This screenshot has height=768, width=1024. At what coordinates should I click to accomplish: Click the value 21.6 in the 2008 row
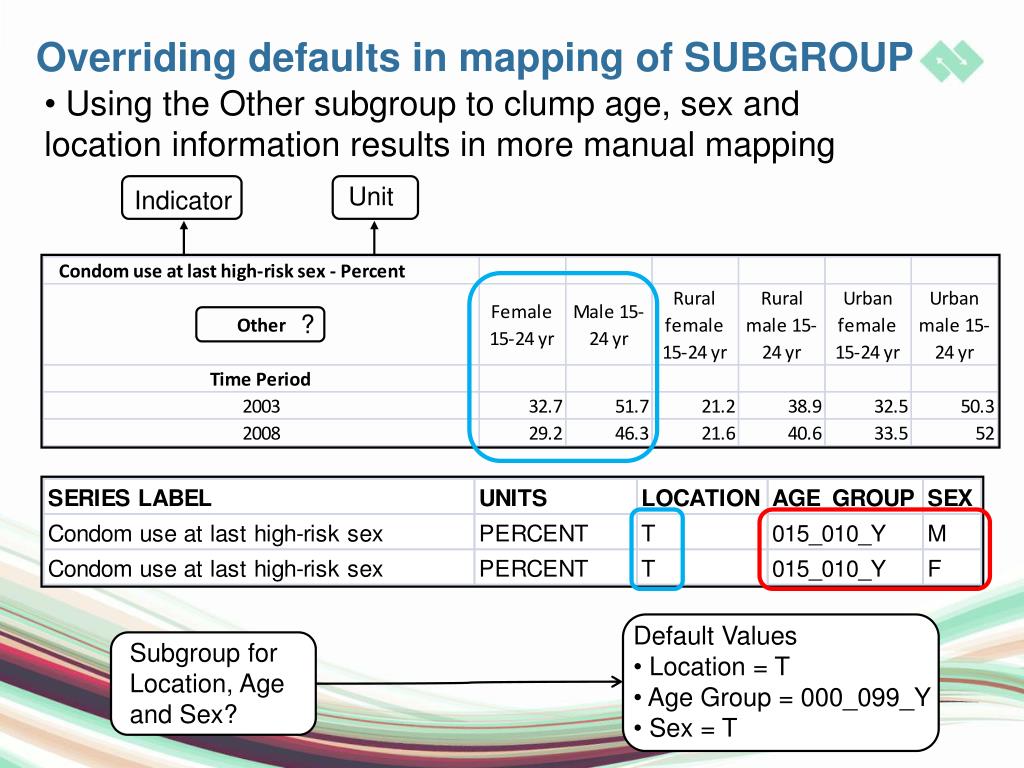[x=718, y=433]
